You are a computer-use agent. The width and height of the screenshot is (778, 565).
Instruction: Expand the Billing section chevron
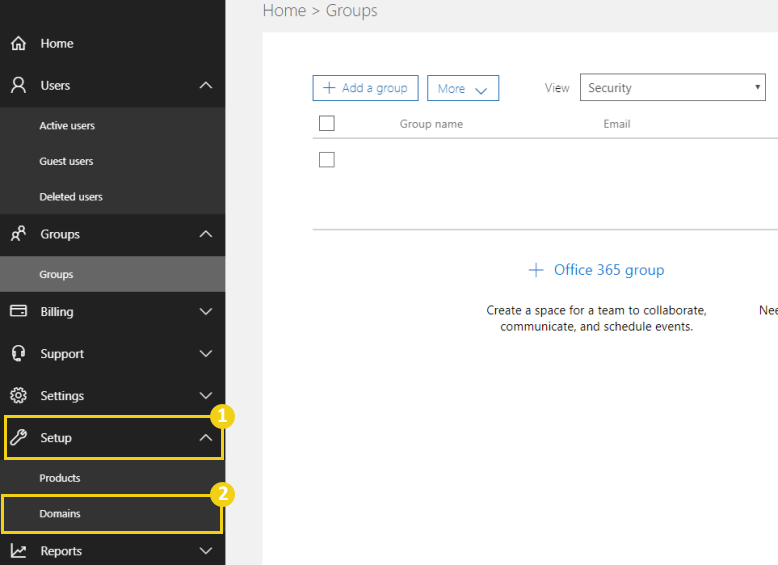pyautogui.click(x=206, y=312)
